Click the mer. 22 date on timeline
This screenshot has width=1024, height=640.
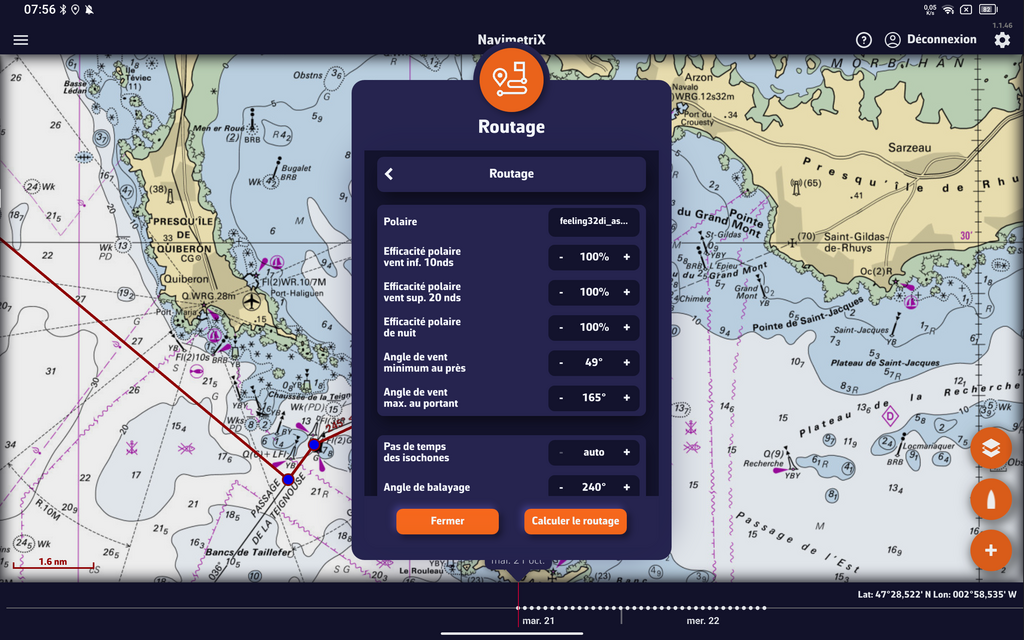pyautogui.click(x=702, y=621)
